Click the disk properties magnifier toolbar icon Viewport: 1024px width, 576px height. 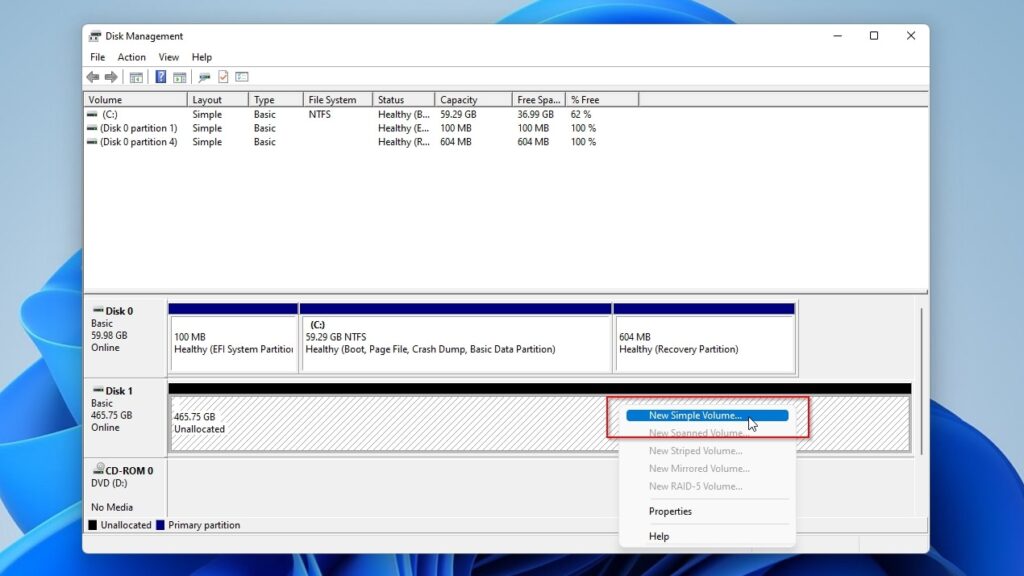[x=205, y=77]
